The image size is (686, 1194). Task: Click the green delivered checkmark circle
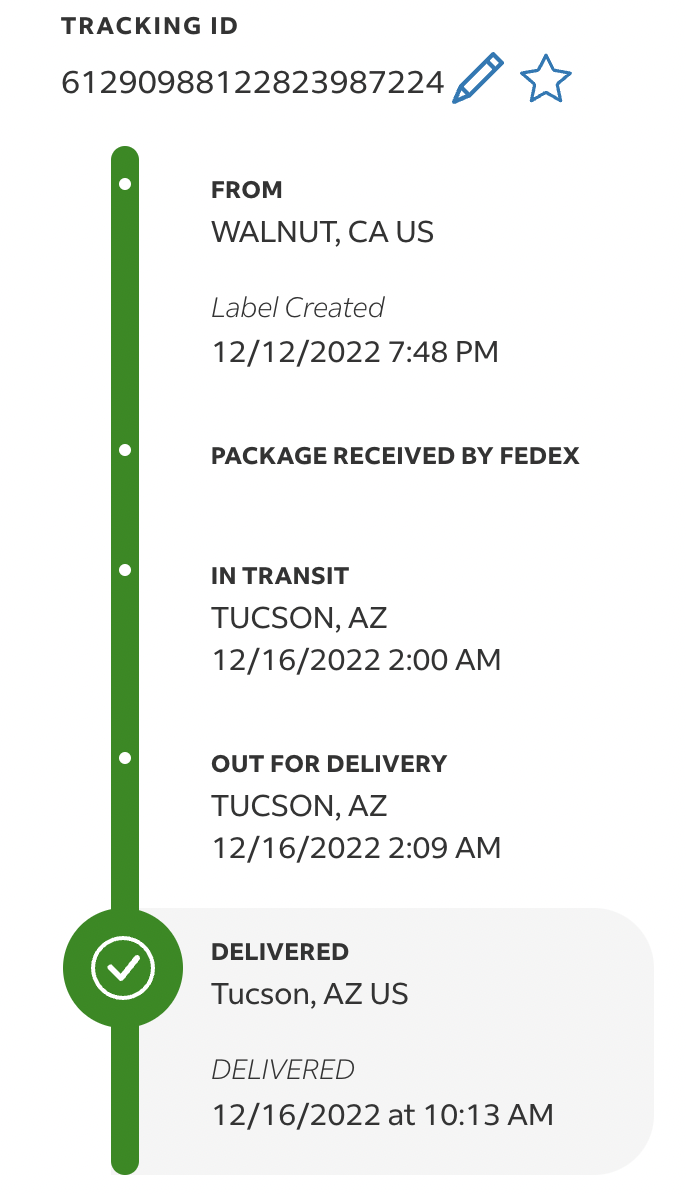pyautogui.click(x=123, y=968)
